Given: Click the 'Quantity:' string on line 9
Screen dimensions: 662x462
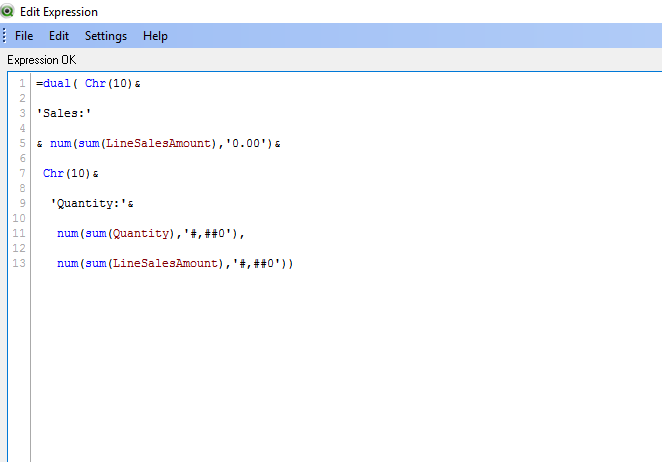Looking at the screenshot, I should pos(88,203).
